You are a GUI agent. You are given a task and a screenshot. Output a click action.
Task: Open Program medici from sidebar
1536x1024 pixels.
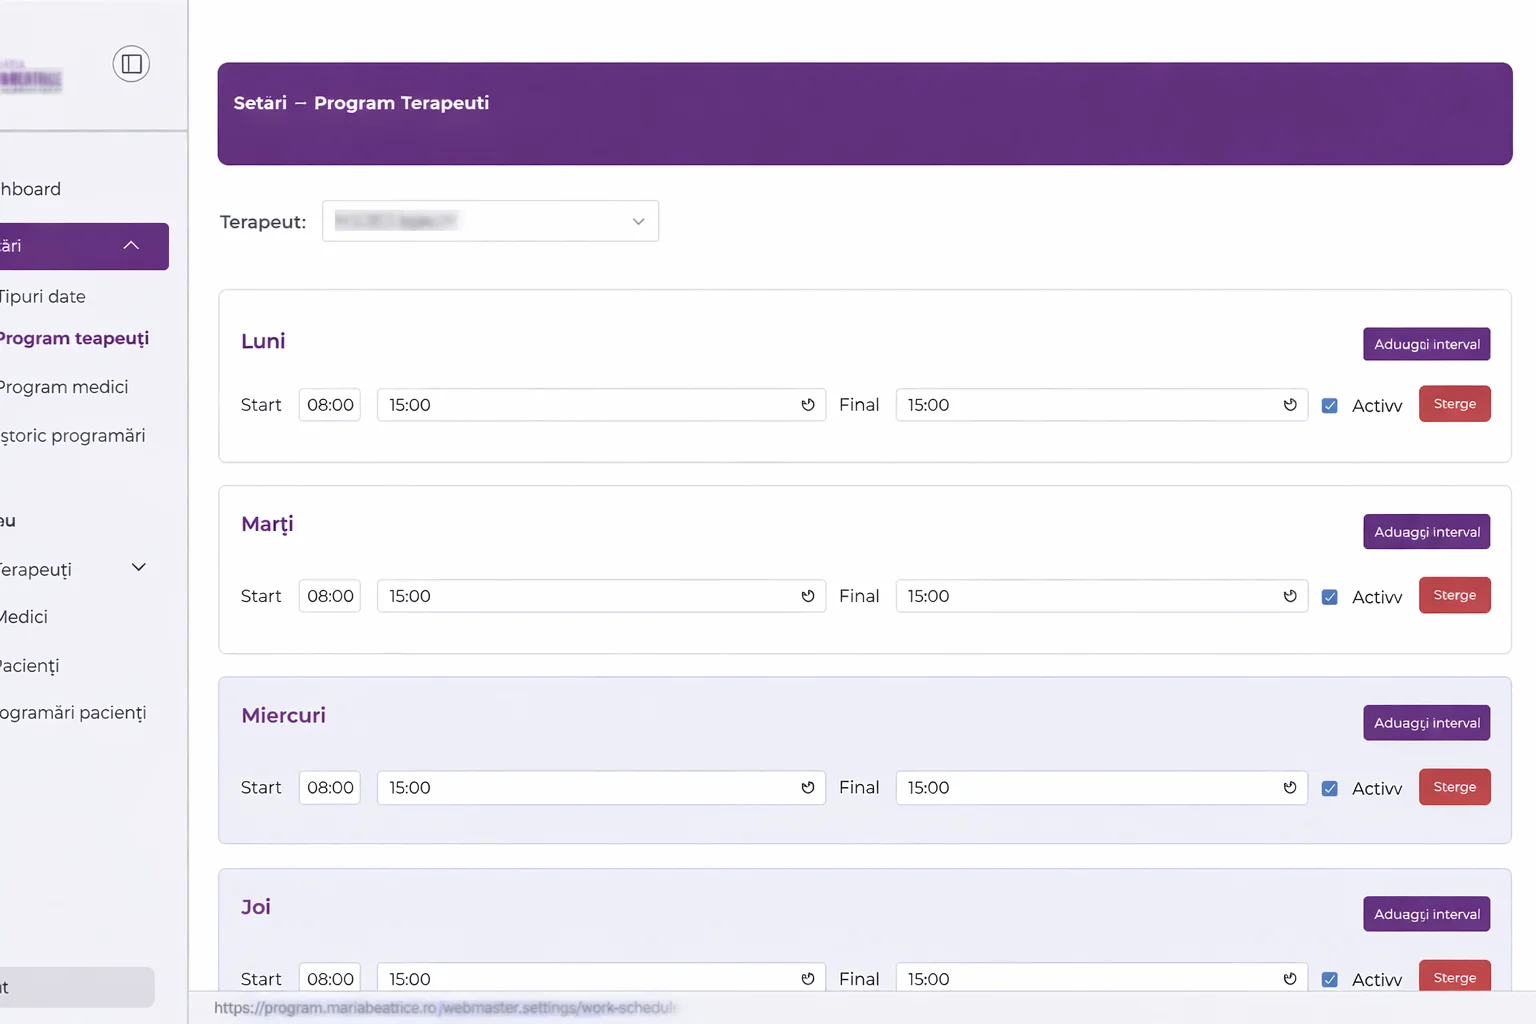point(64,387)
